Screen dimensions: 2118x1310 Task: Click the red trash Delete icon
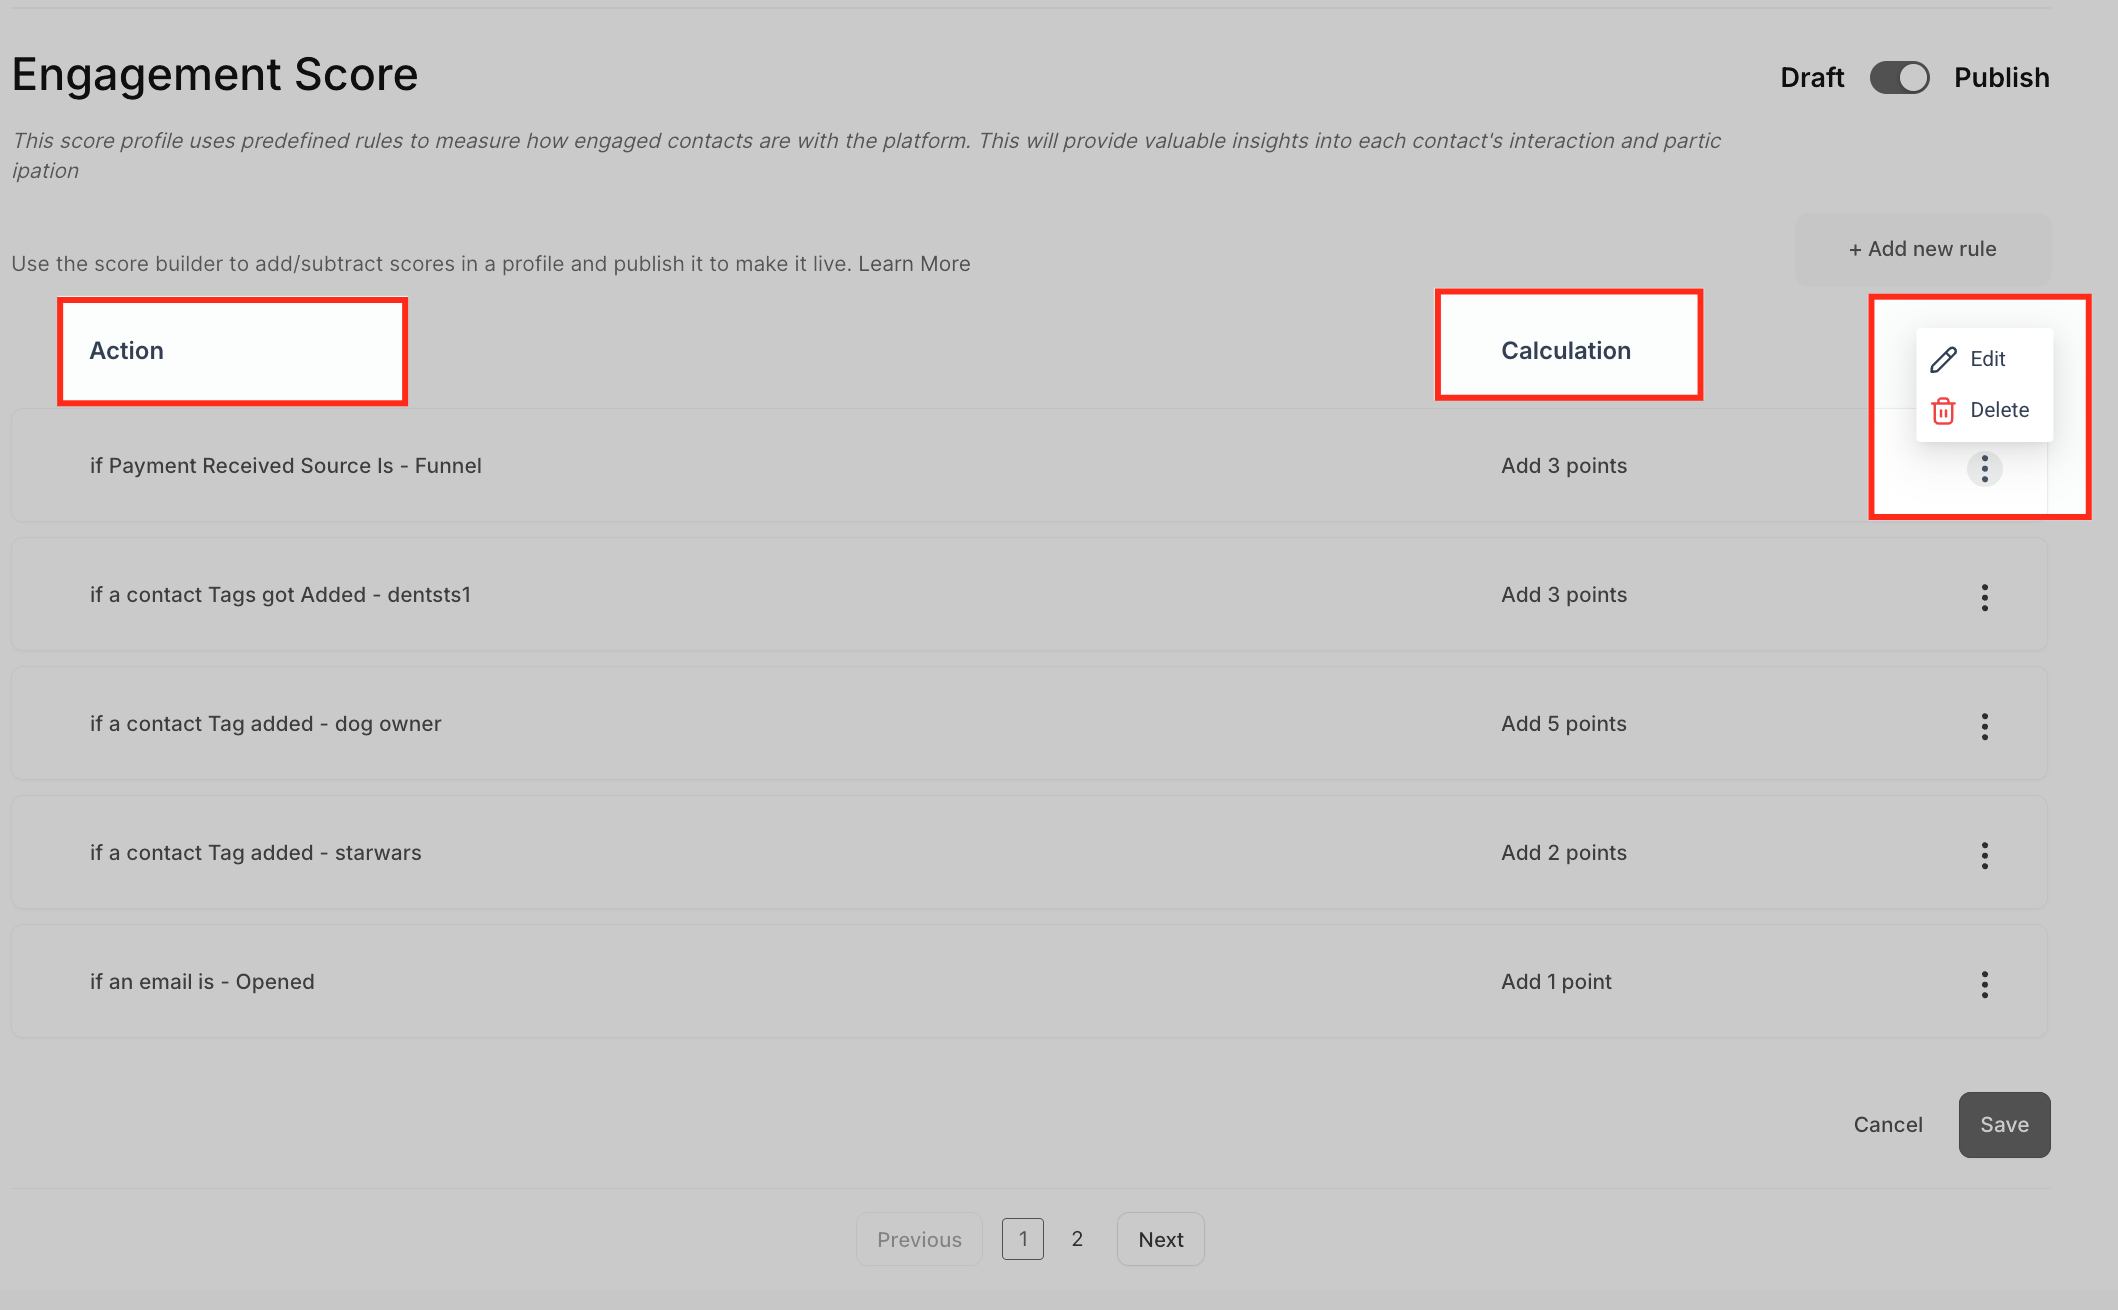click(1943, 411)
